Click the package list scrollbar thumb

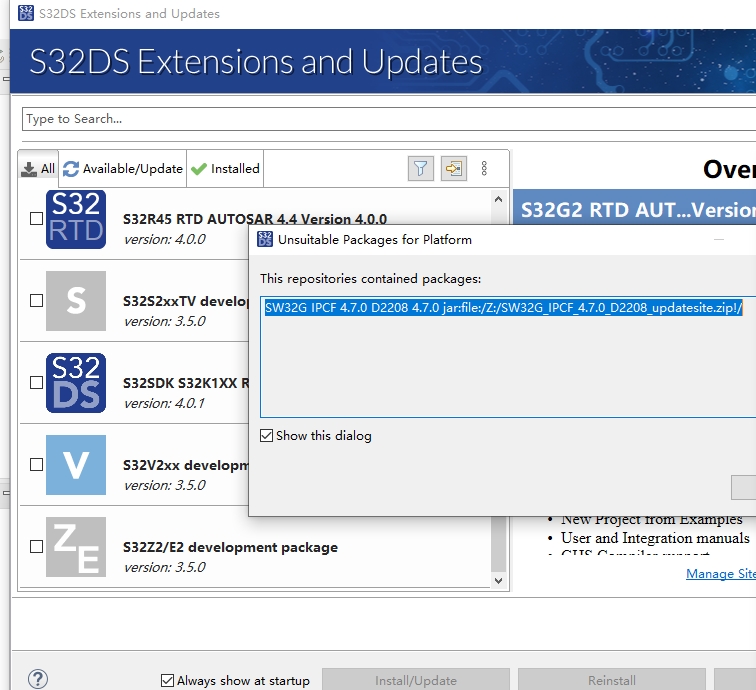pos(499,543)
